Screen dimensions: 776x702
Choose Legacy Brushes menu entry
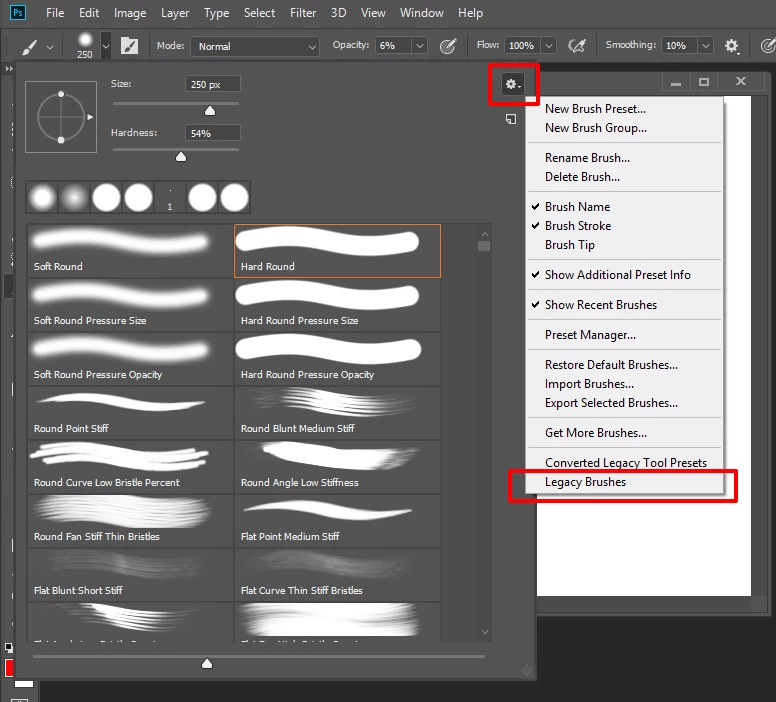coord(624,482)
